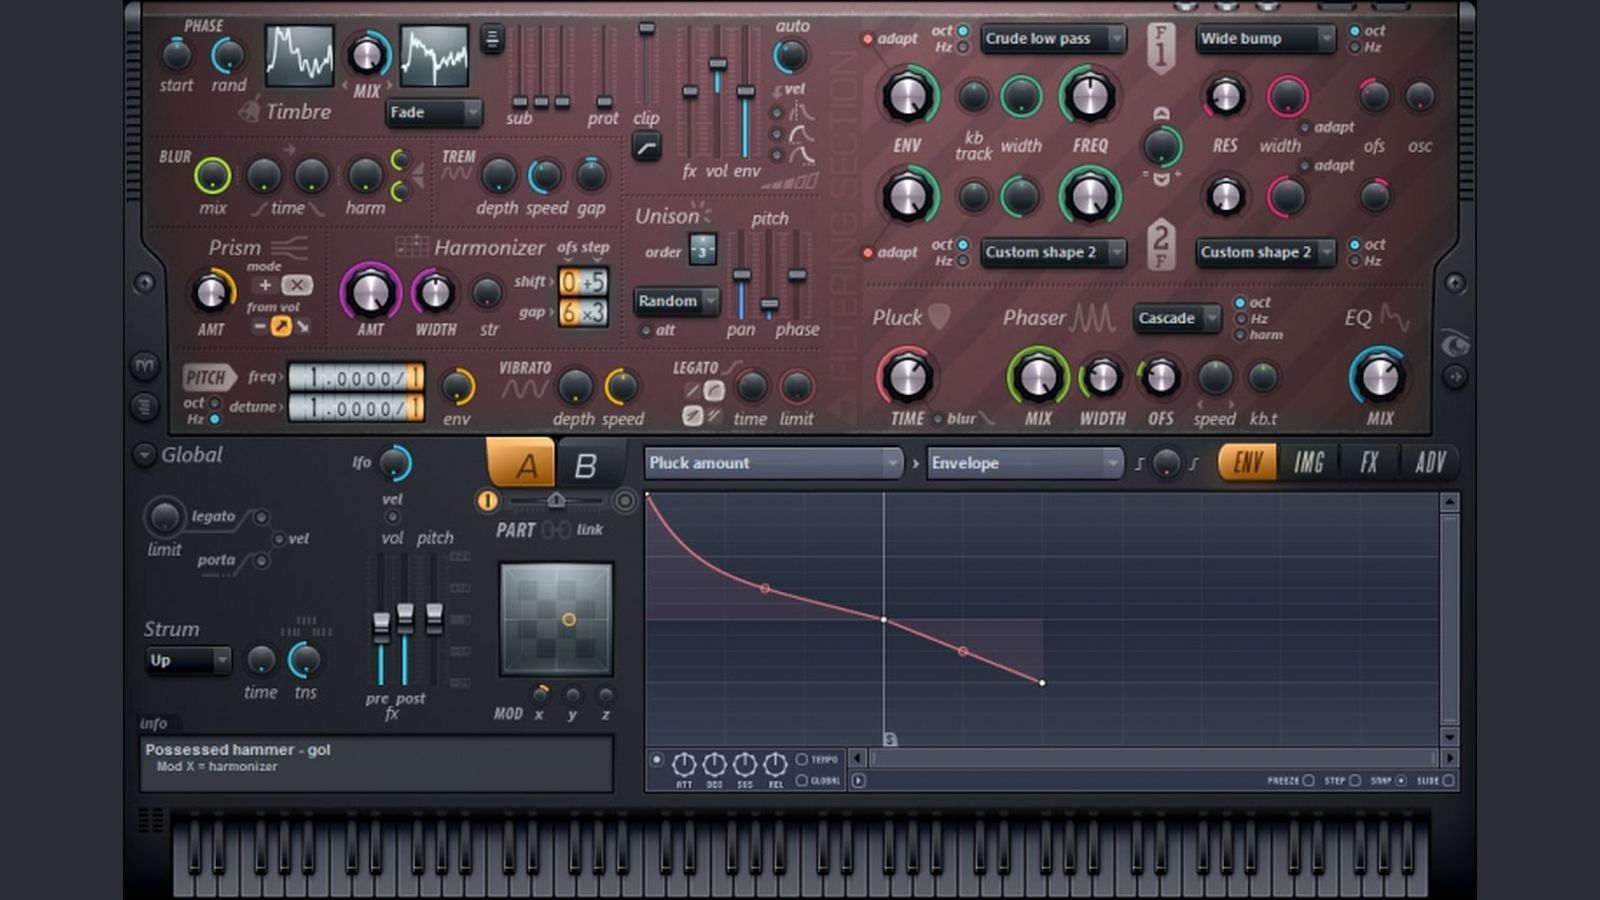
Task: Open the timbre options menu icon
Action: 492,39
